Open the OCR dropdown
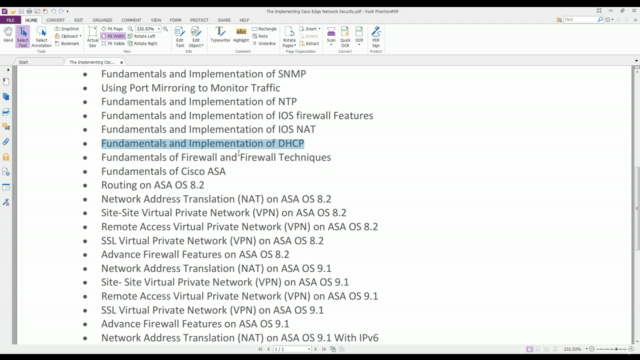 359,36
